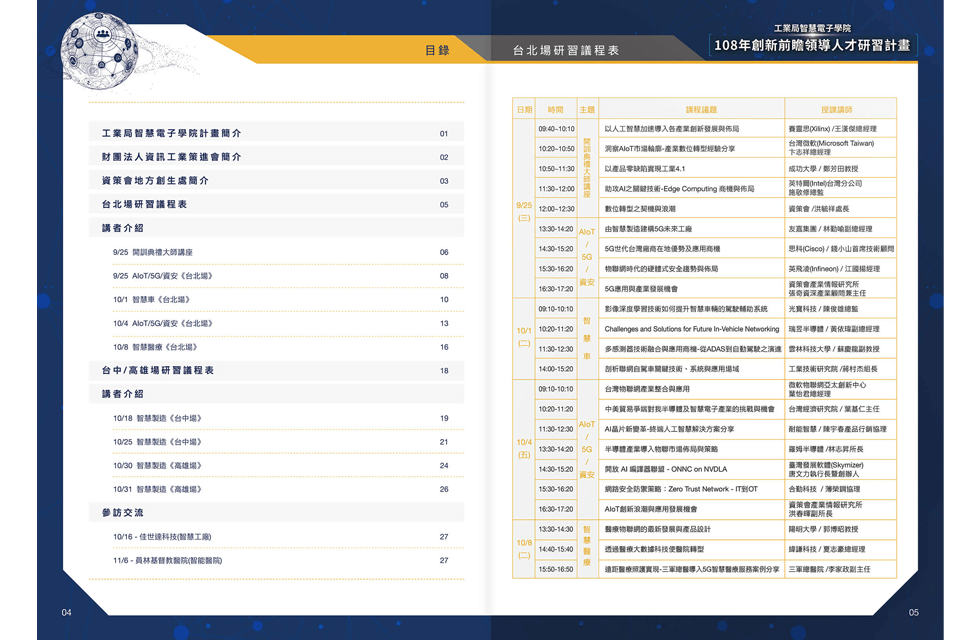This screenshot has width=980, height=640.
Task: Click the 10/4 date cell in schedule
Action: (x=523, y=448)
